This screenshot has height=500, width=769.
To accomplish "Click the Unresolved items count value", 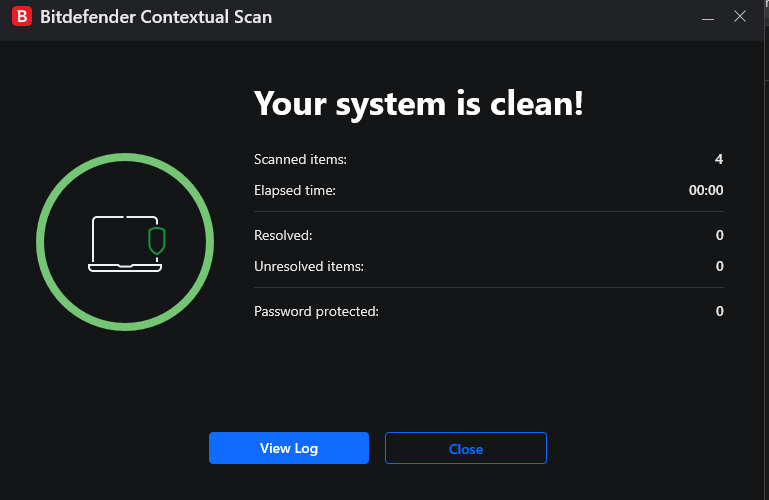I will click(719, 267).
